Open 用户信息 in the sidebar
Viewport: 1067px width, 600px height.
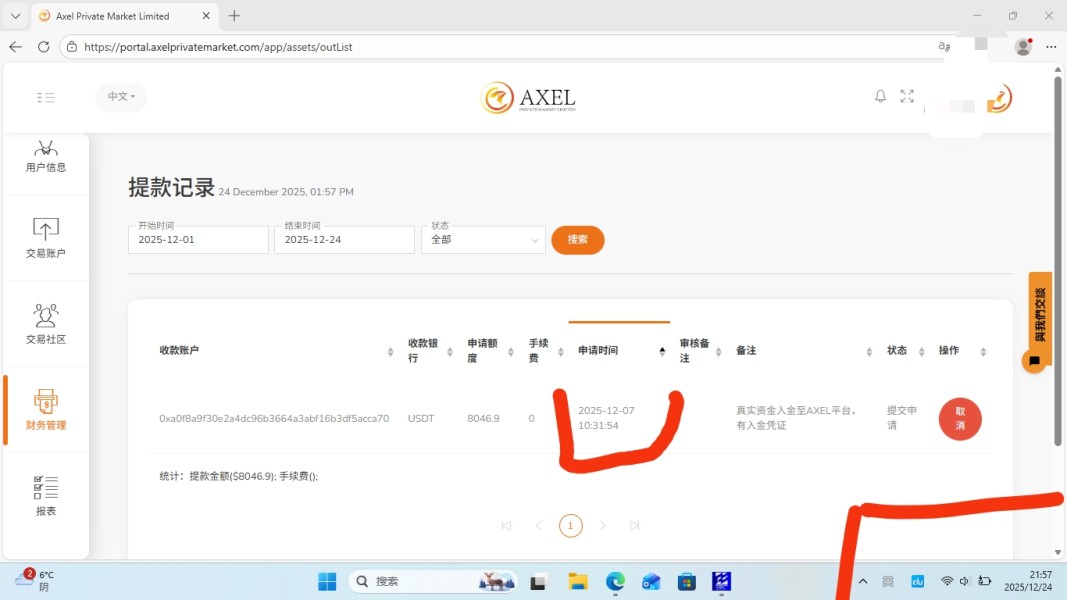(46, 156)
